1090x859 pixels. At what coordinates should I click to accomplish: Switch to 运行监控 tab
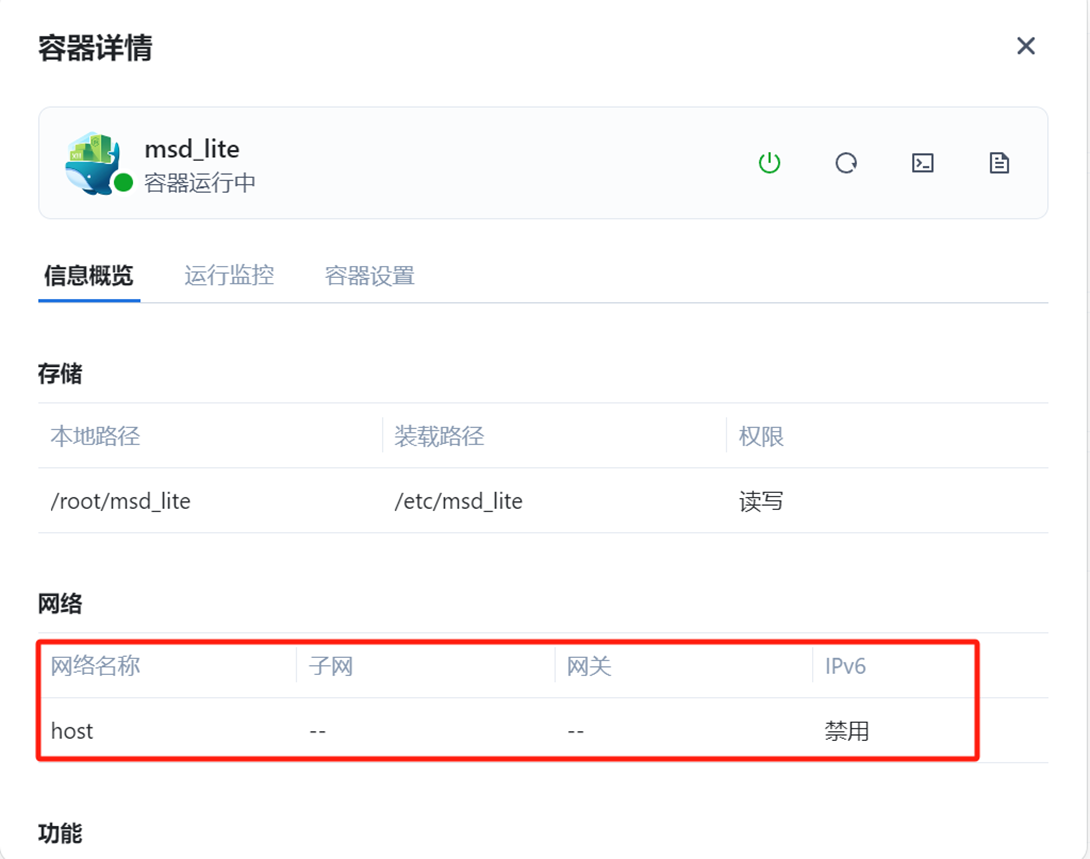[x=229, y=275]
